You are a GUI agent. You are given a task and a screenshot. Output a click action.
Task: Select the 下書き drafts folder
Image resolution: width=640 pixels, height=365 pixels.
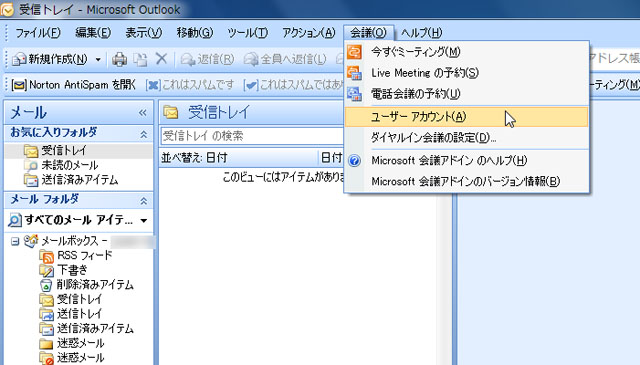tap(72, 270)
